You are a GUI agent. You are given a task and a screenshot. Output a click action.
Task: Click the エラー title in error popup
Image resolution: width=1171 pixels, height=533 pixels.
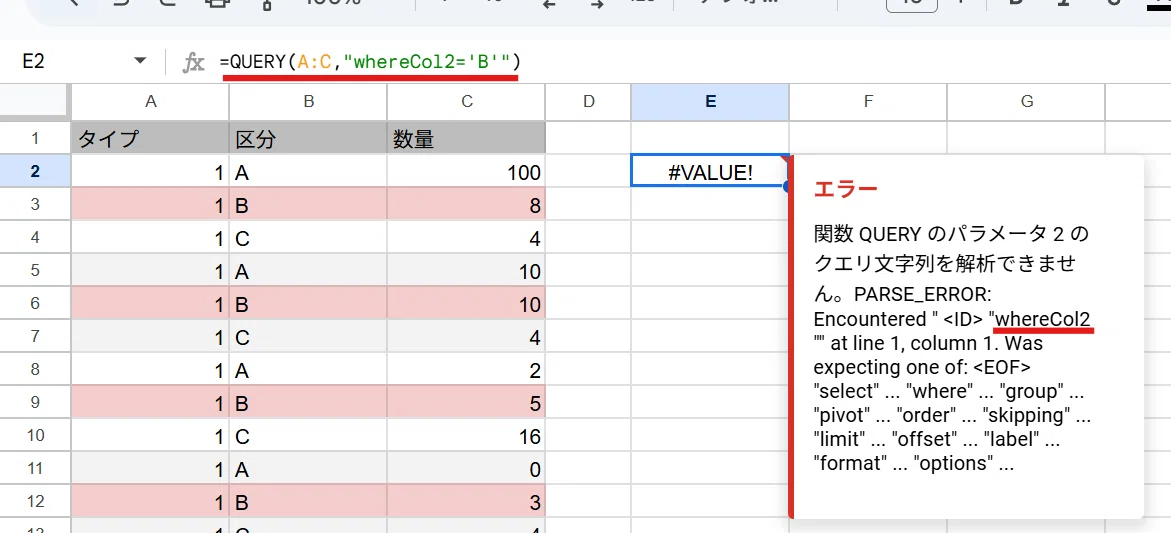click(845, 188)
